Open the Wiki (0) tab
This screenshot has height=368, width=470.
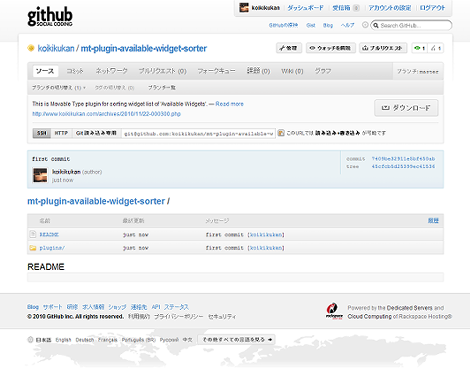pos(292,71)
